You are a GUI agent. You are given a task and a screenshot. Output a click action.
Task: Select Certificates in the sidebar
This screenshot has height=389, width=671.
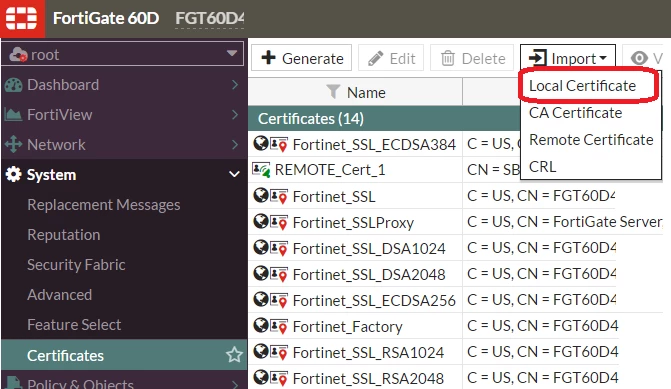[124, 355]
